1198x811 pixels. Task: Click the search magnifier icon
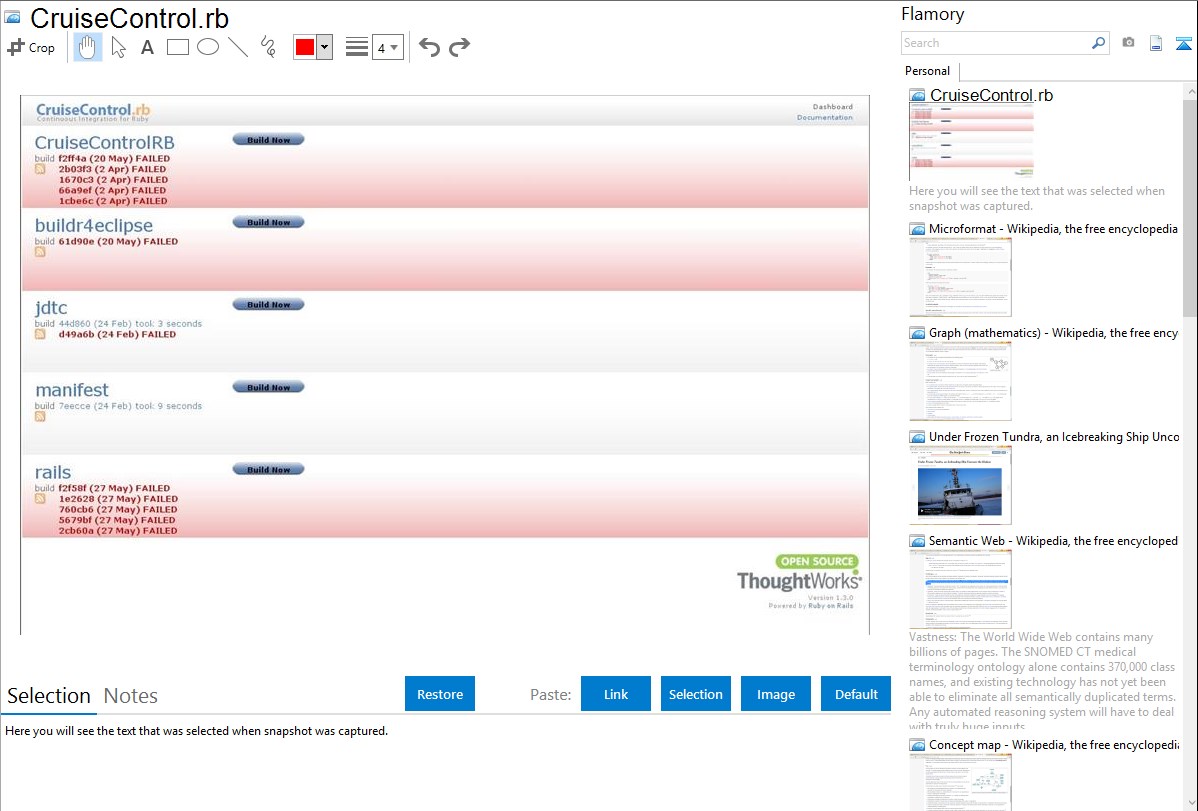[1099, 43]
